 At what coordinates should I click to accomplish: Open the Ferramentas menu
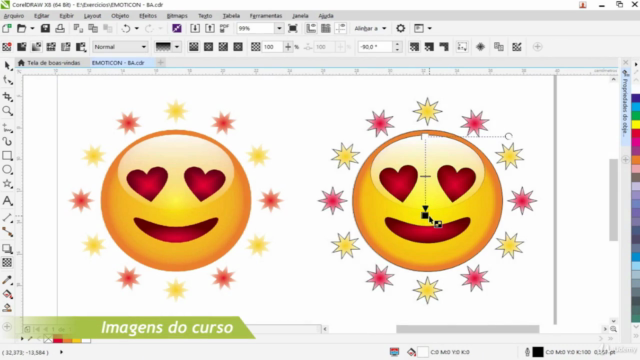point(266,16)
